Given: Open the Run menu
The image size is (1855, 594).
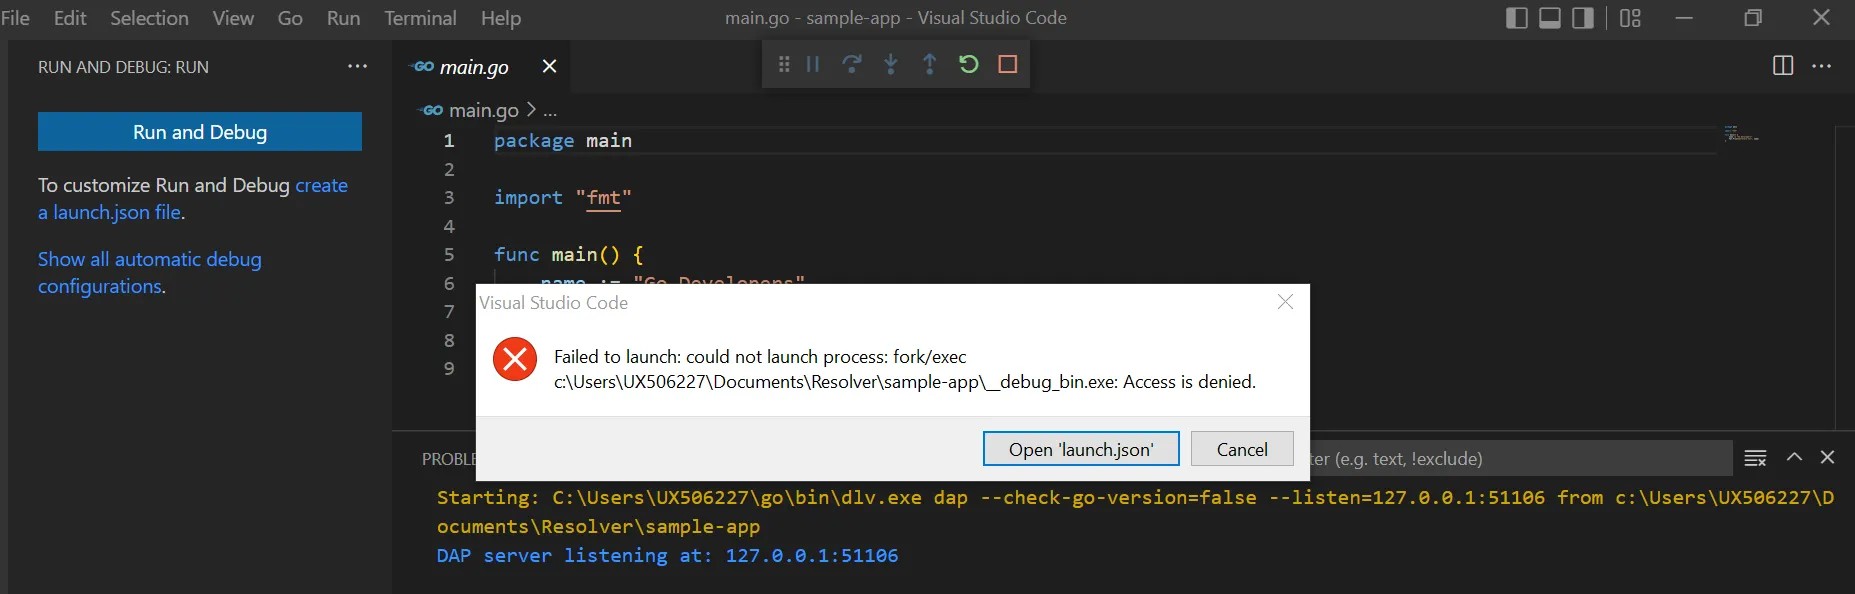Looking at the screenshot, I should [343, 18].
